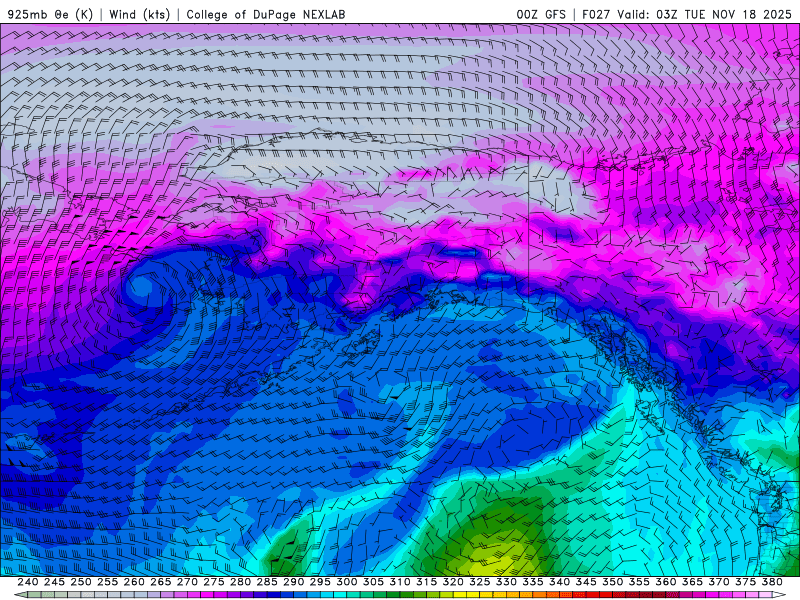Click the 380 color scale label
Screen dimensions: 800x600
point(772,582)
